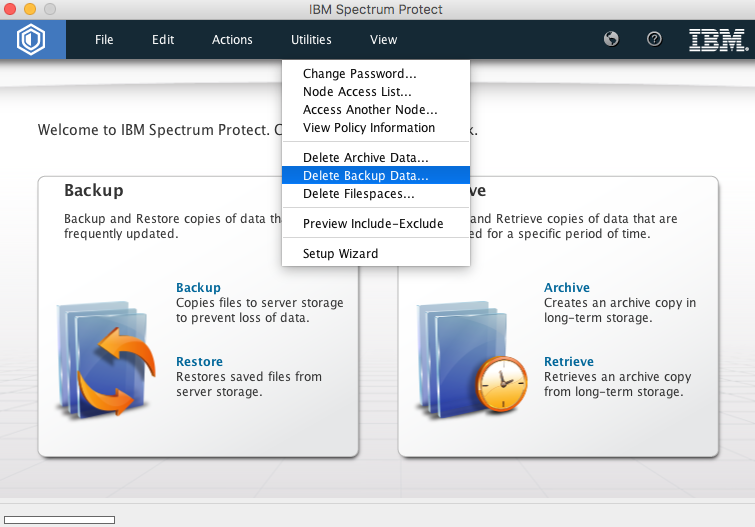This screenshot has height=527, width=755.
Task: Open the File menu
Action: pos(104,40)
